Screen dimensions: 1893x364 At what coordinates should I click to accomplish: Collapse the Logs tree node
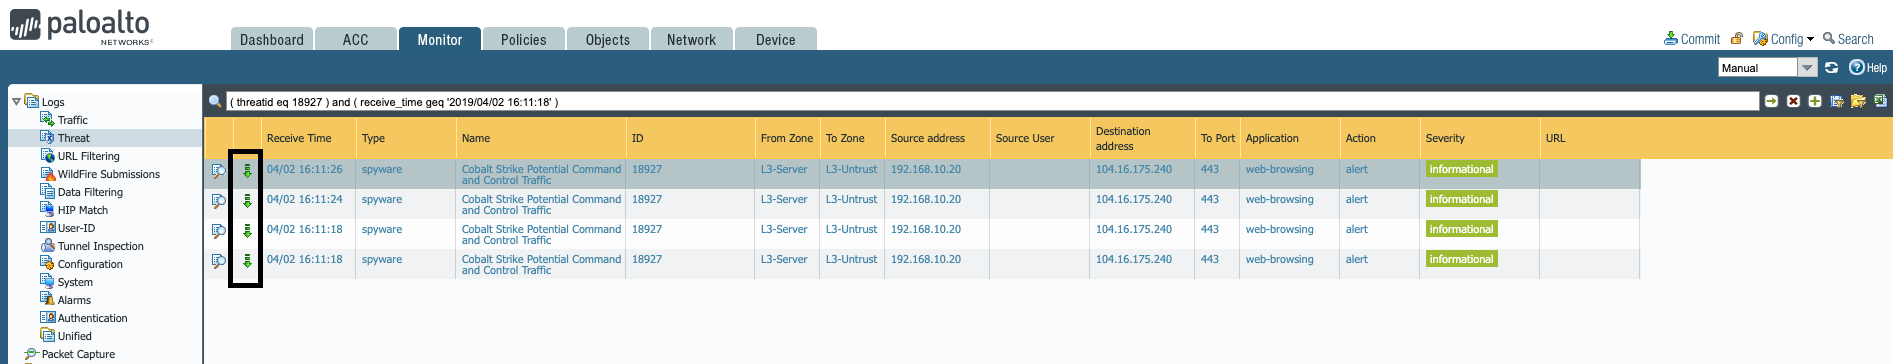(x=16, y=101)
